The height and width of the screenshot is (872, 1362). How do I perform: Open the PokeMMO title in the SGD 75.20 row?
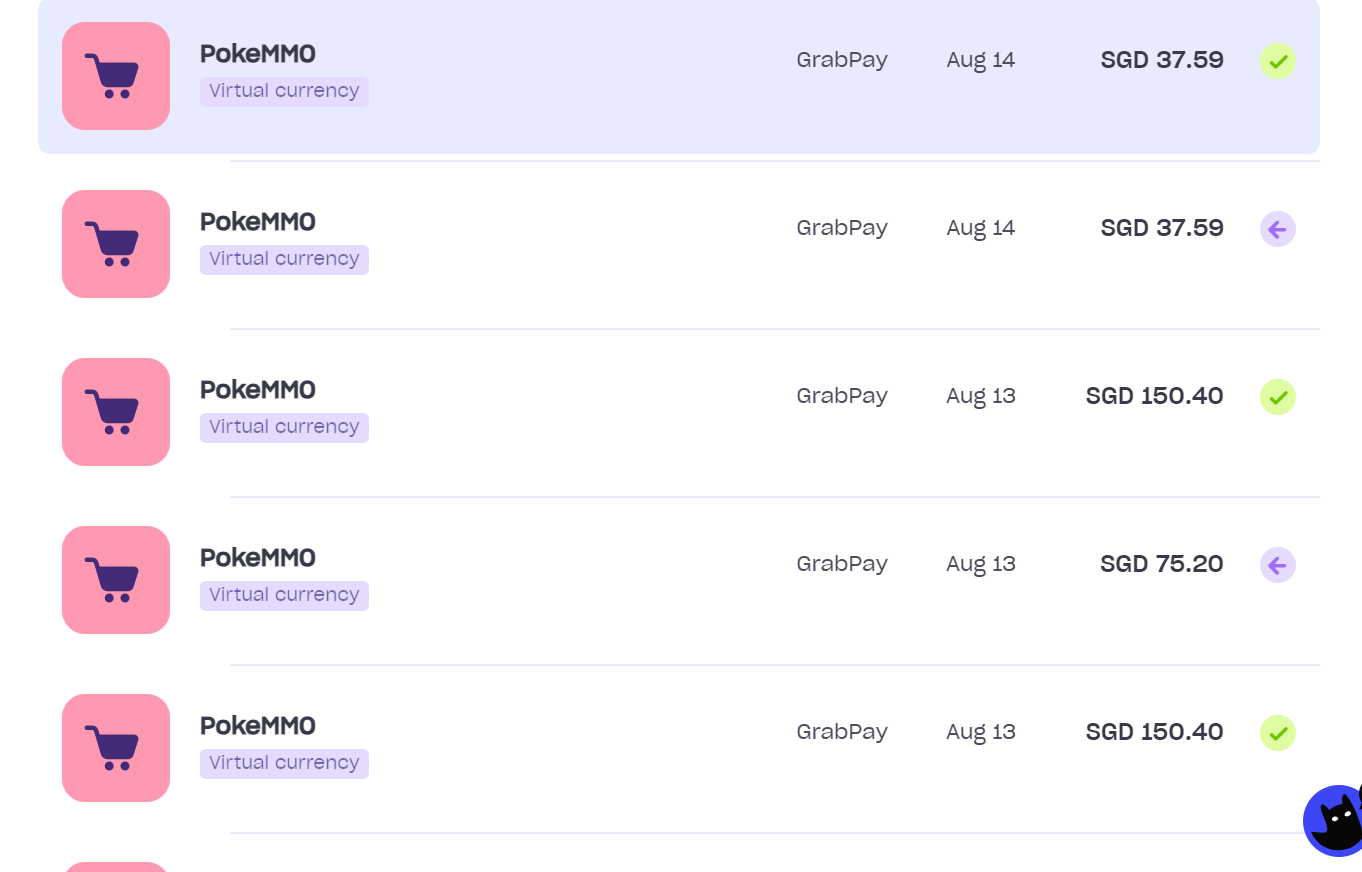(258, 557)
